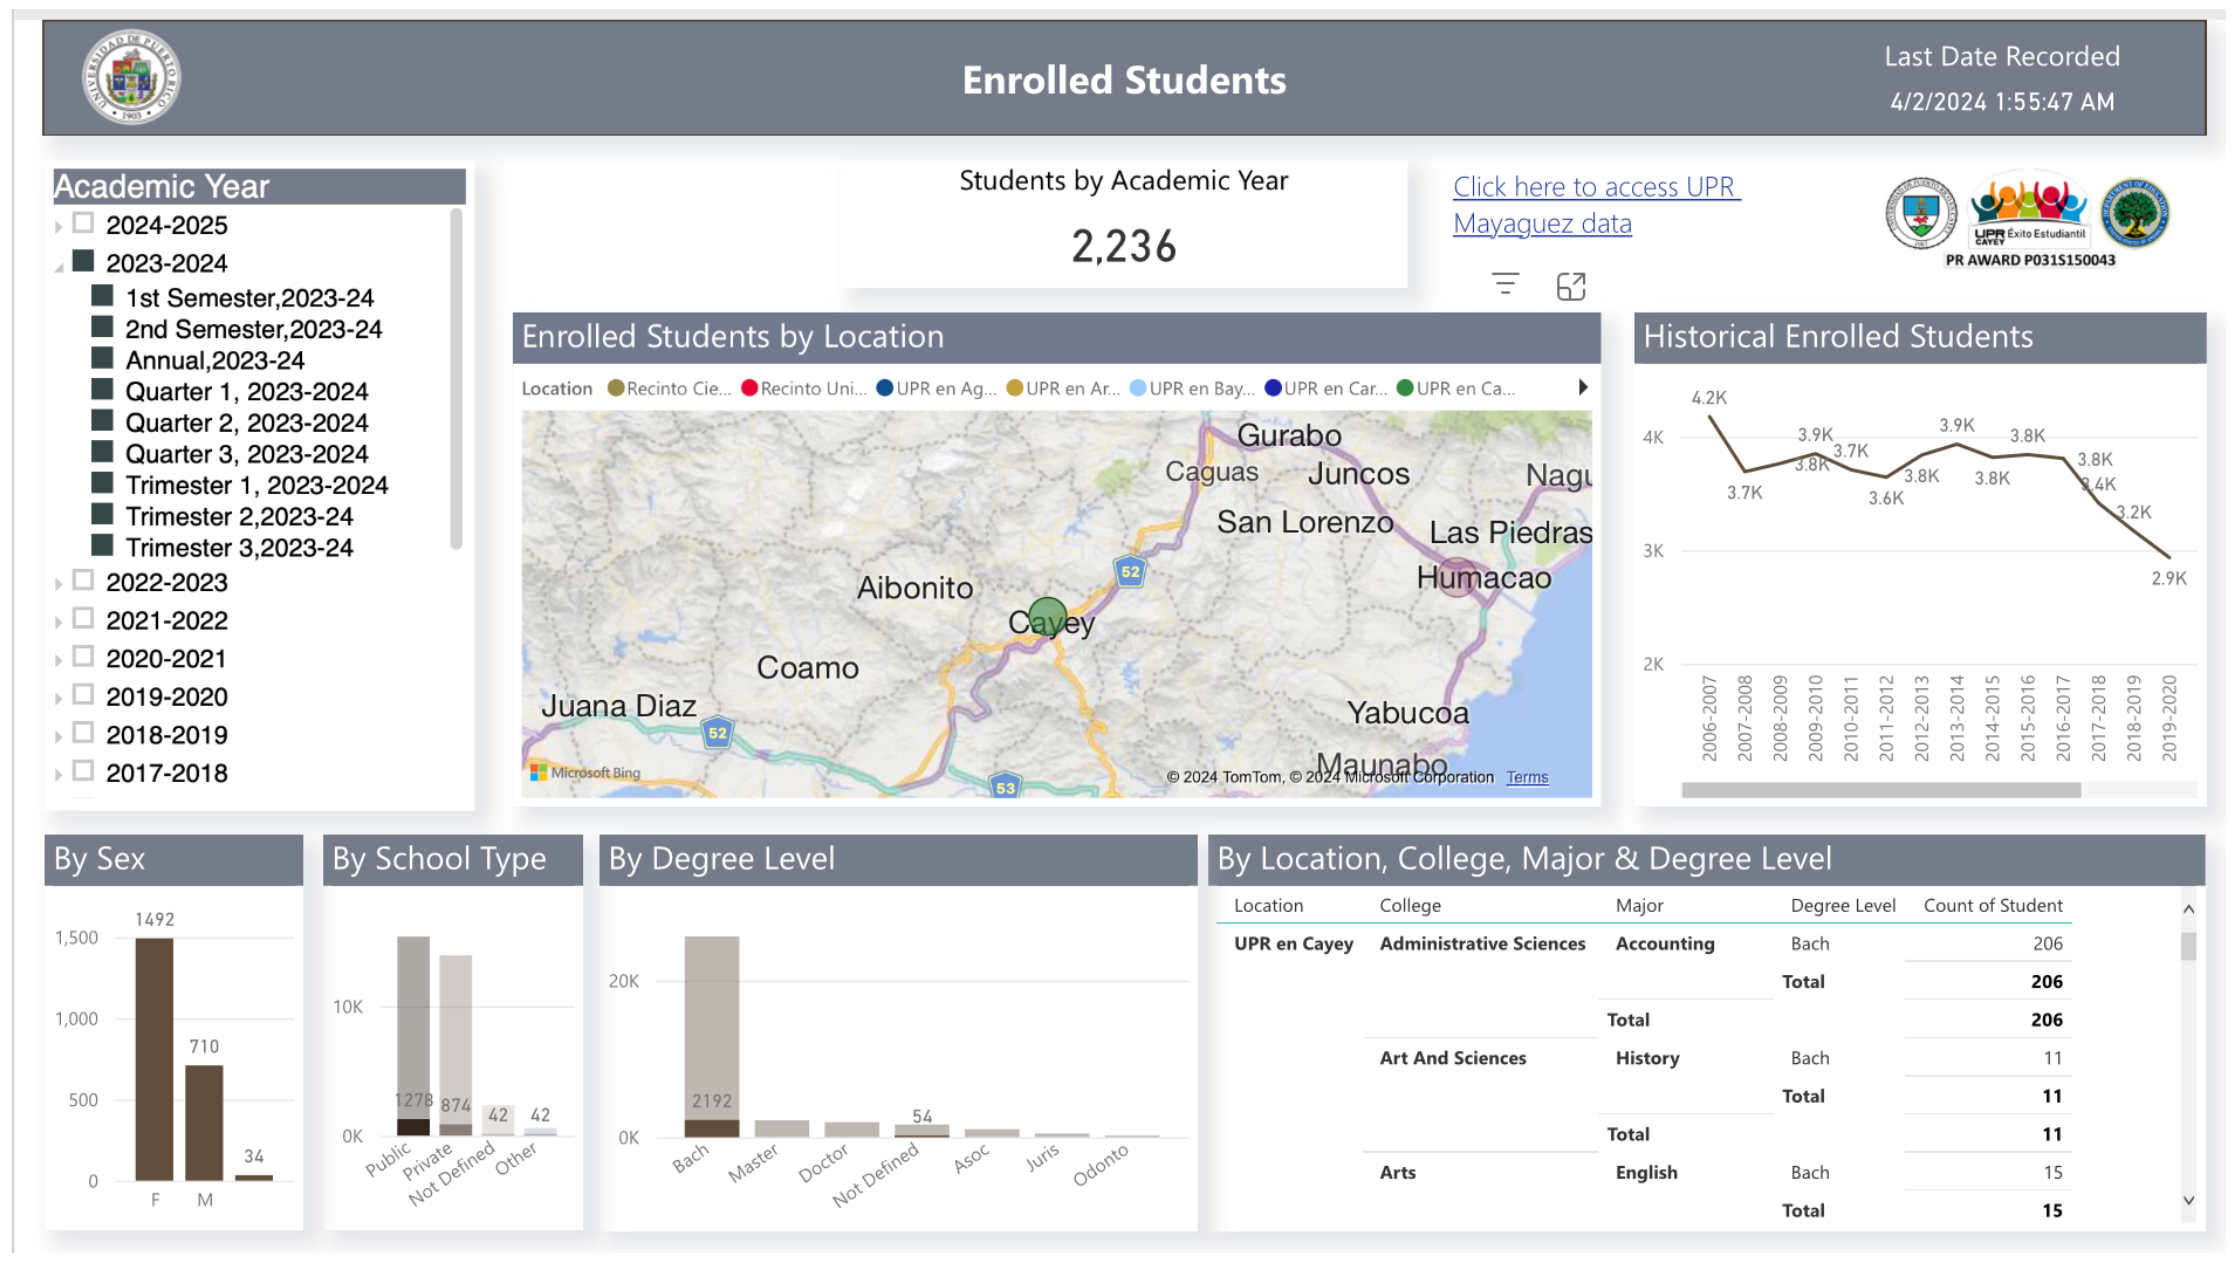Sort table by Count of Student header

coord(1992,905)
